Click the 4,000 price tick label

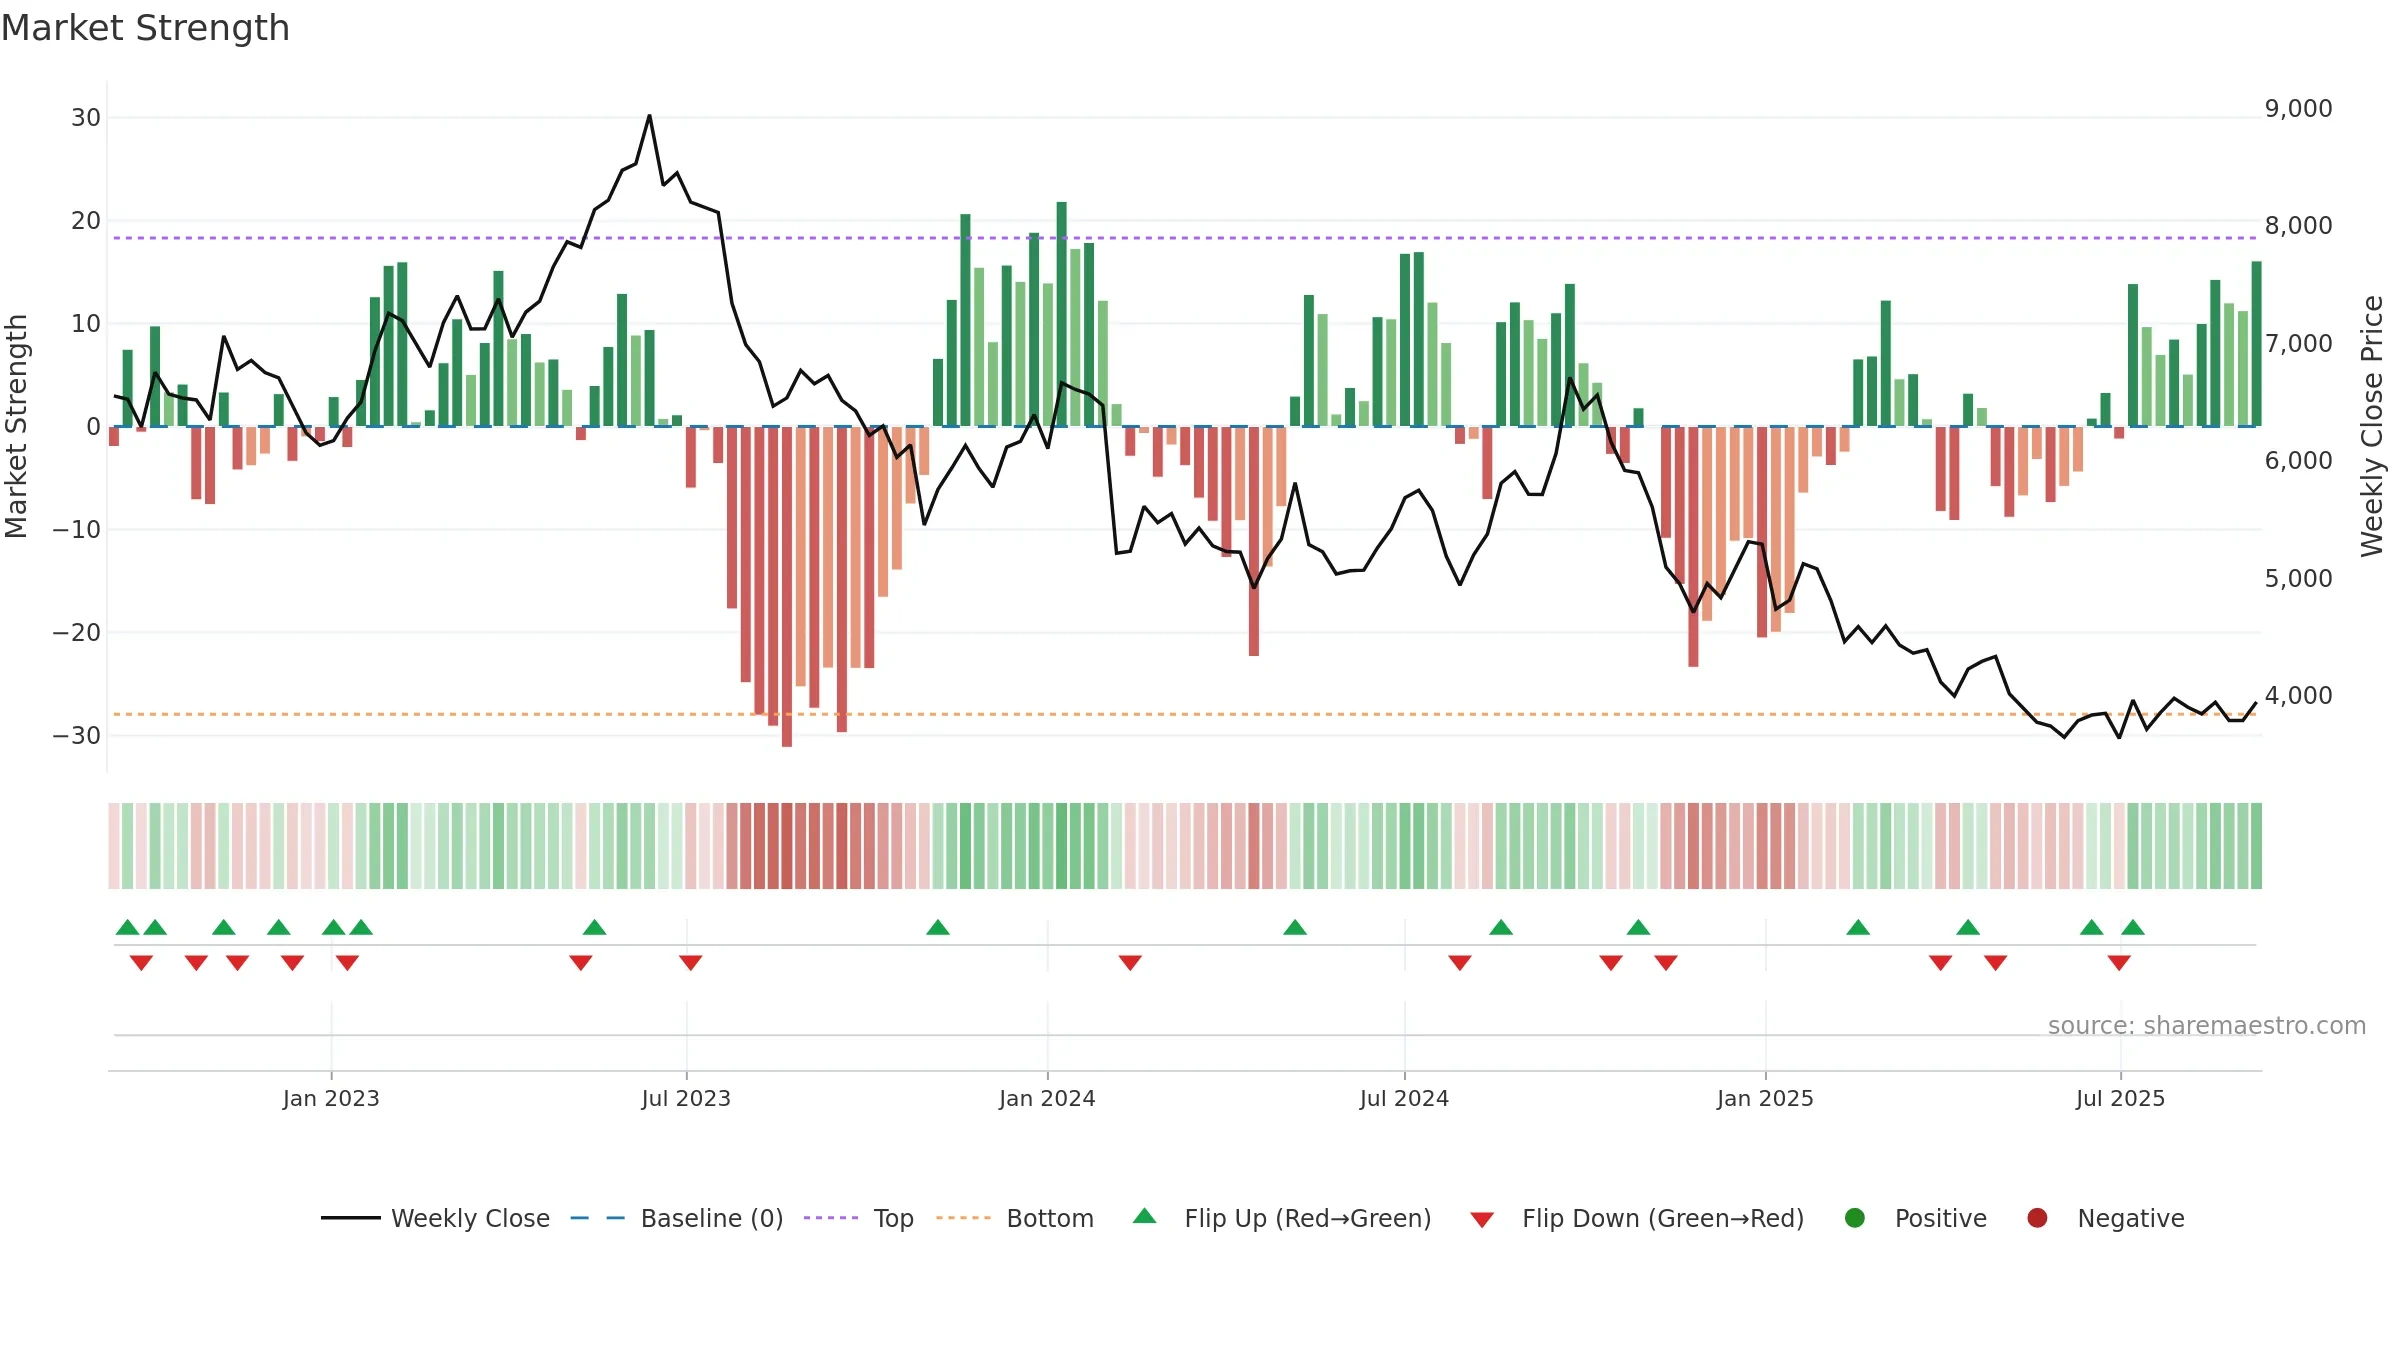click(x=2298, y=696)
